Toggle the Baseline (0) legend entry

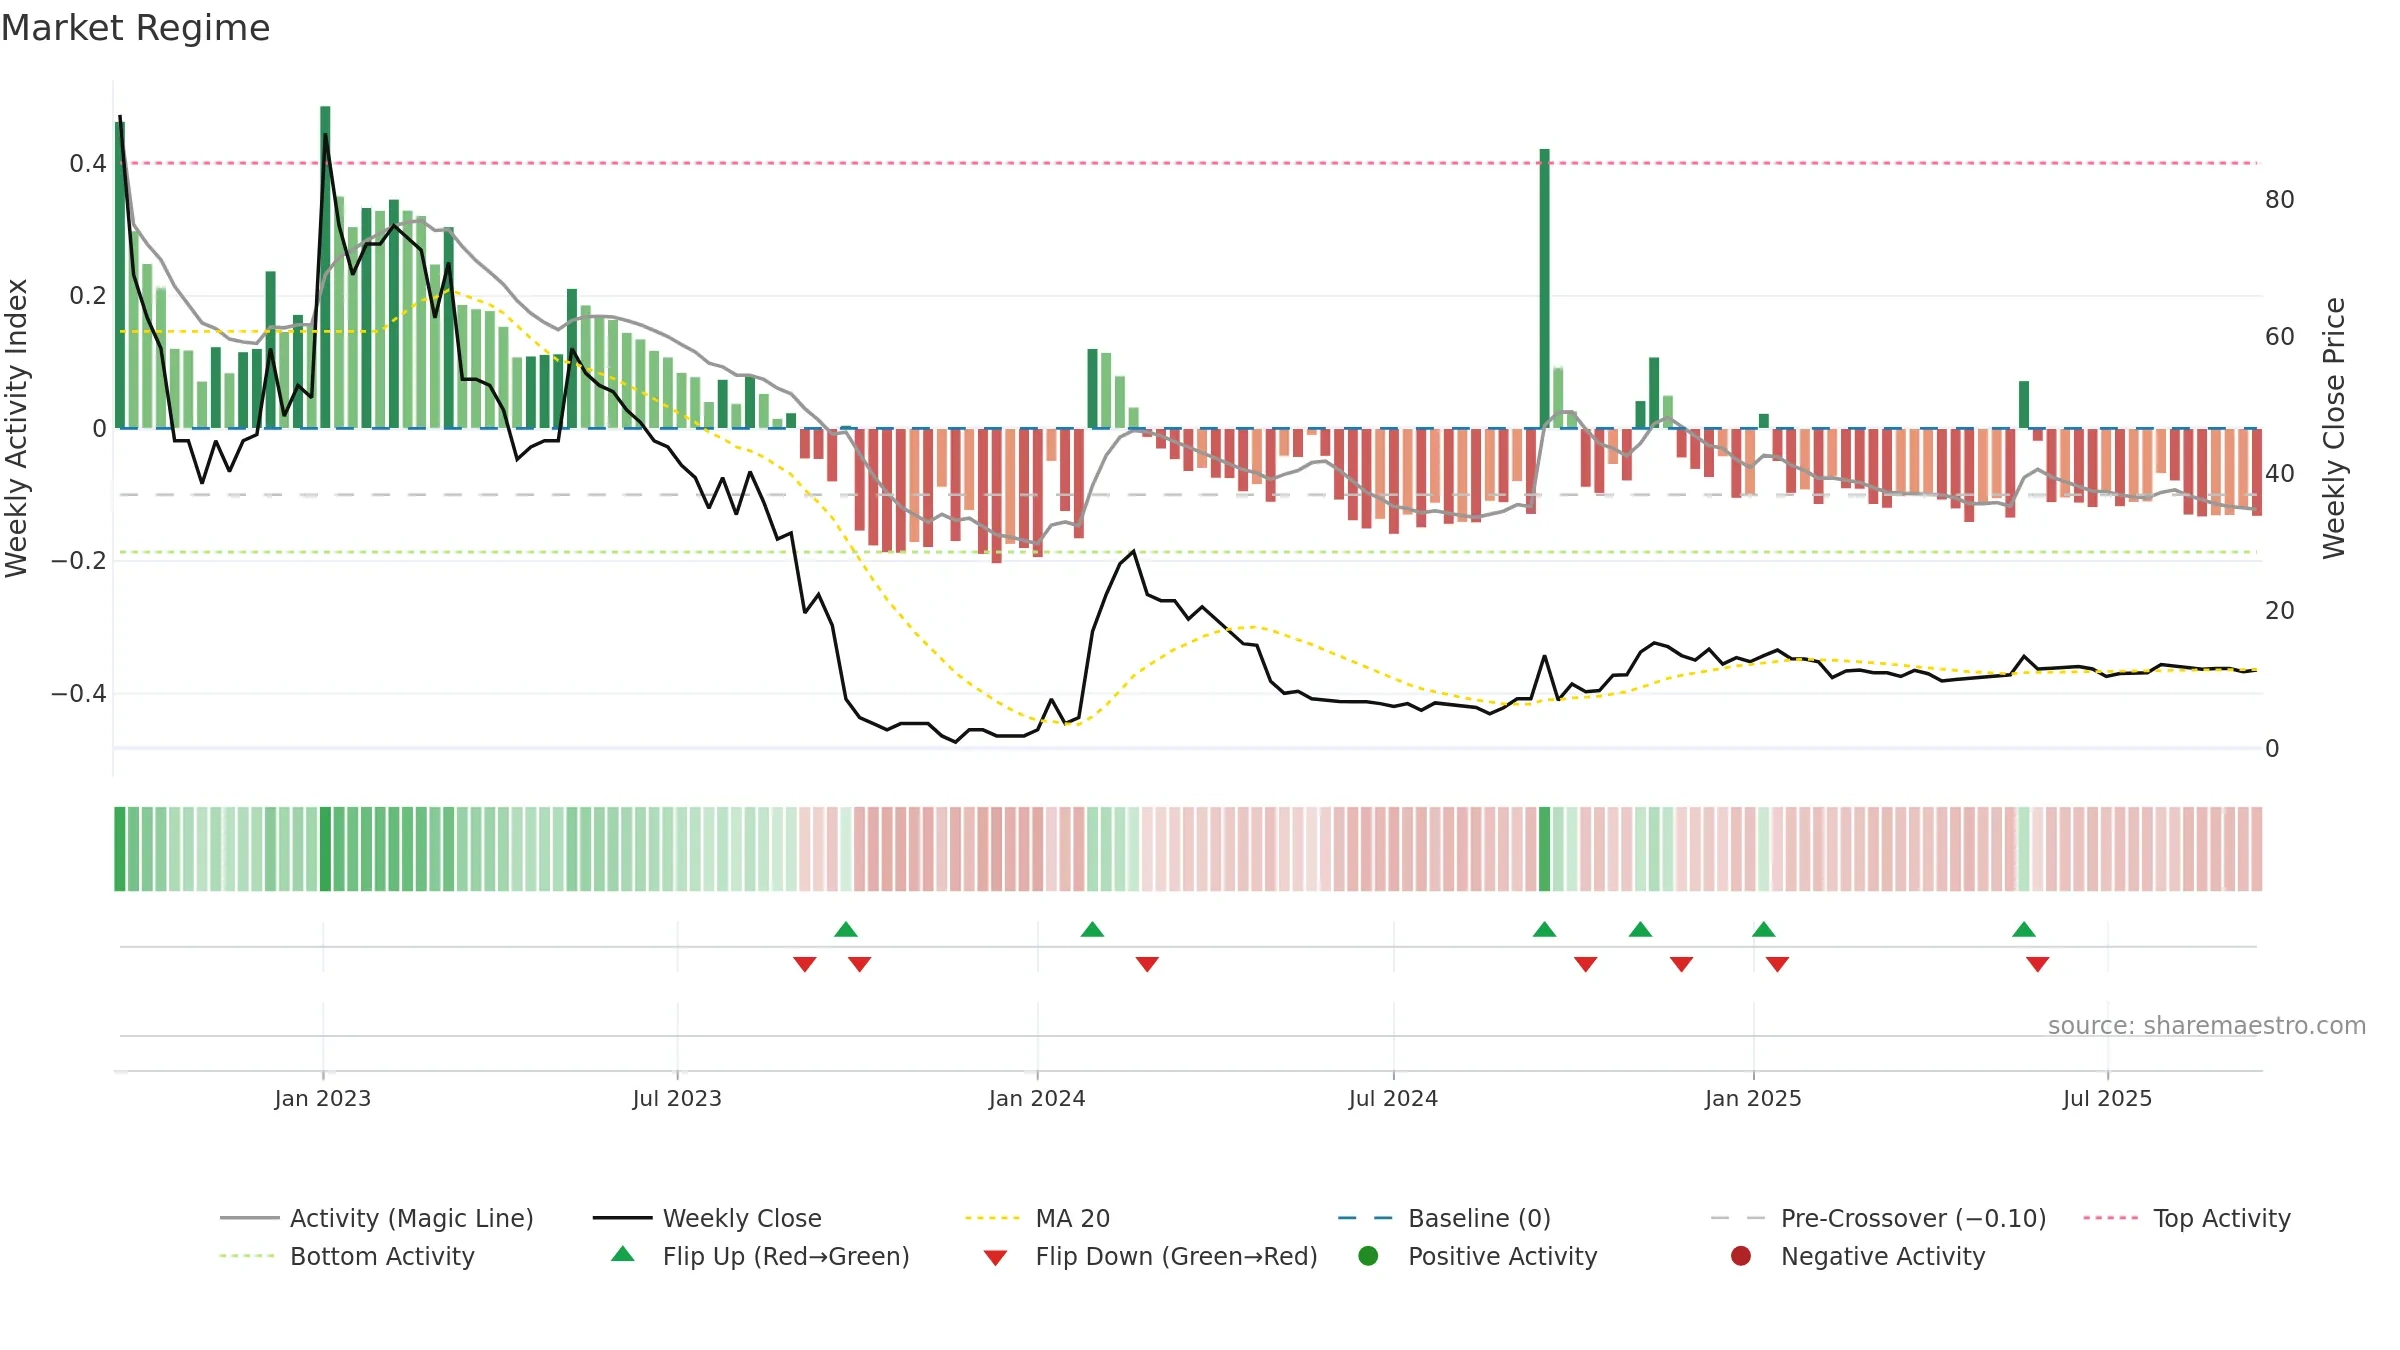1444,1218
